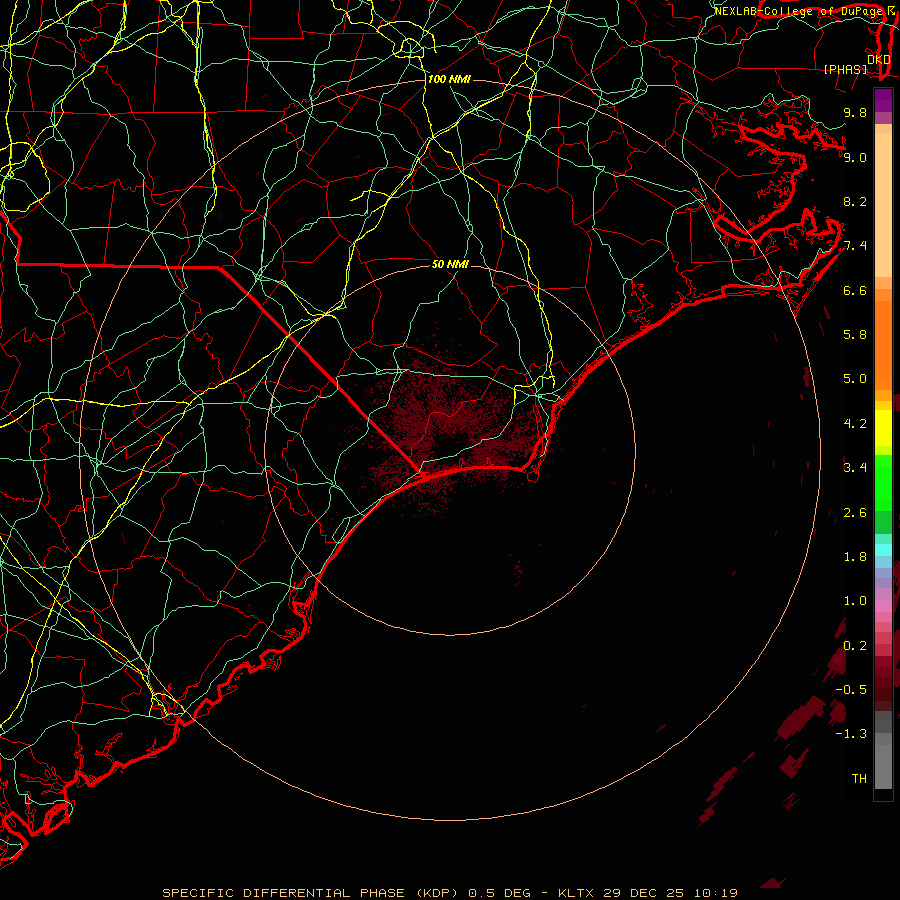Image resolution: width=900 pixels, height=900 pixels.
Task: Click the "DKD" label above the color scale
Action: click(878, 59)
